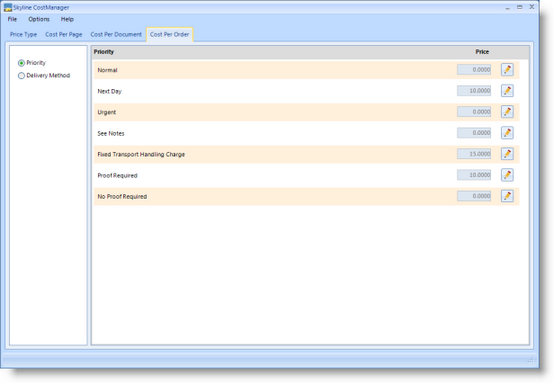Image resolution: width=554 pixels, height=383 pixels.
Task: Click the edit pencil for No Proof Required
Action: pos(507,196)
